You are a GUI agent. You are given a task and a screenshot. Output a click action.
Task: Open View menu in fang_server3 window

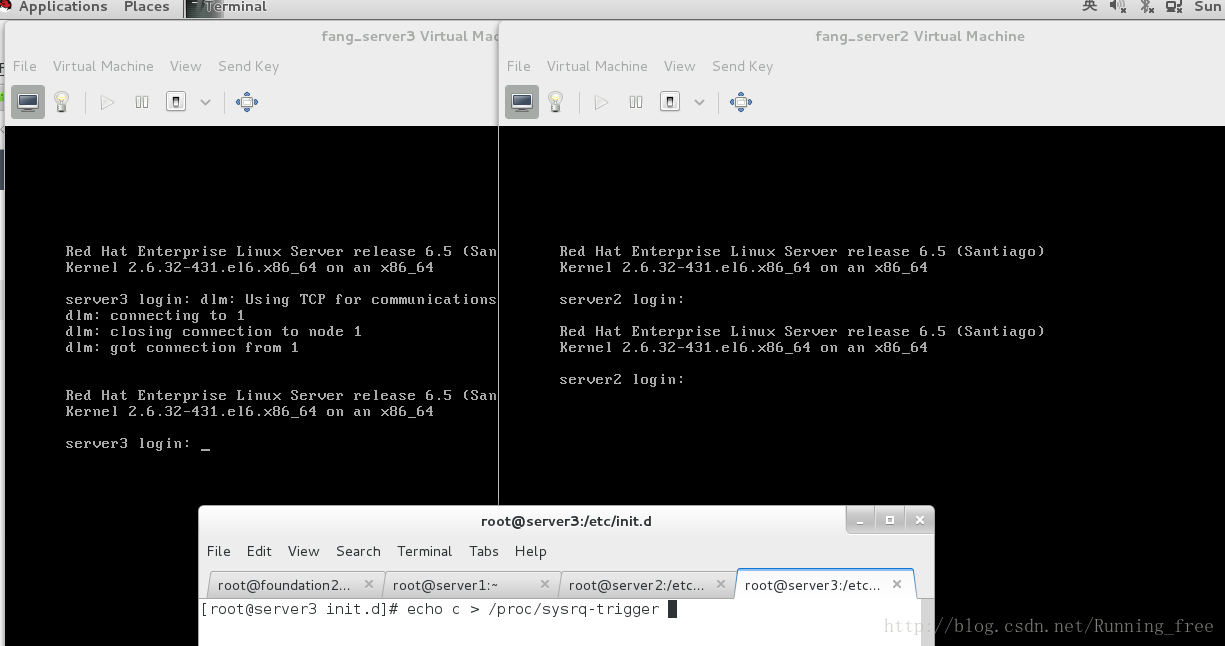point(186,66)
